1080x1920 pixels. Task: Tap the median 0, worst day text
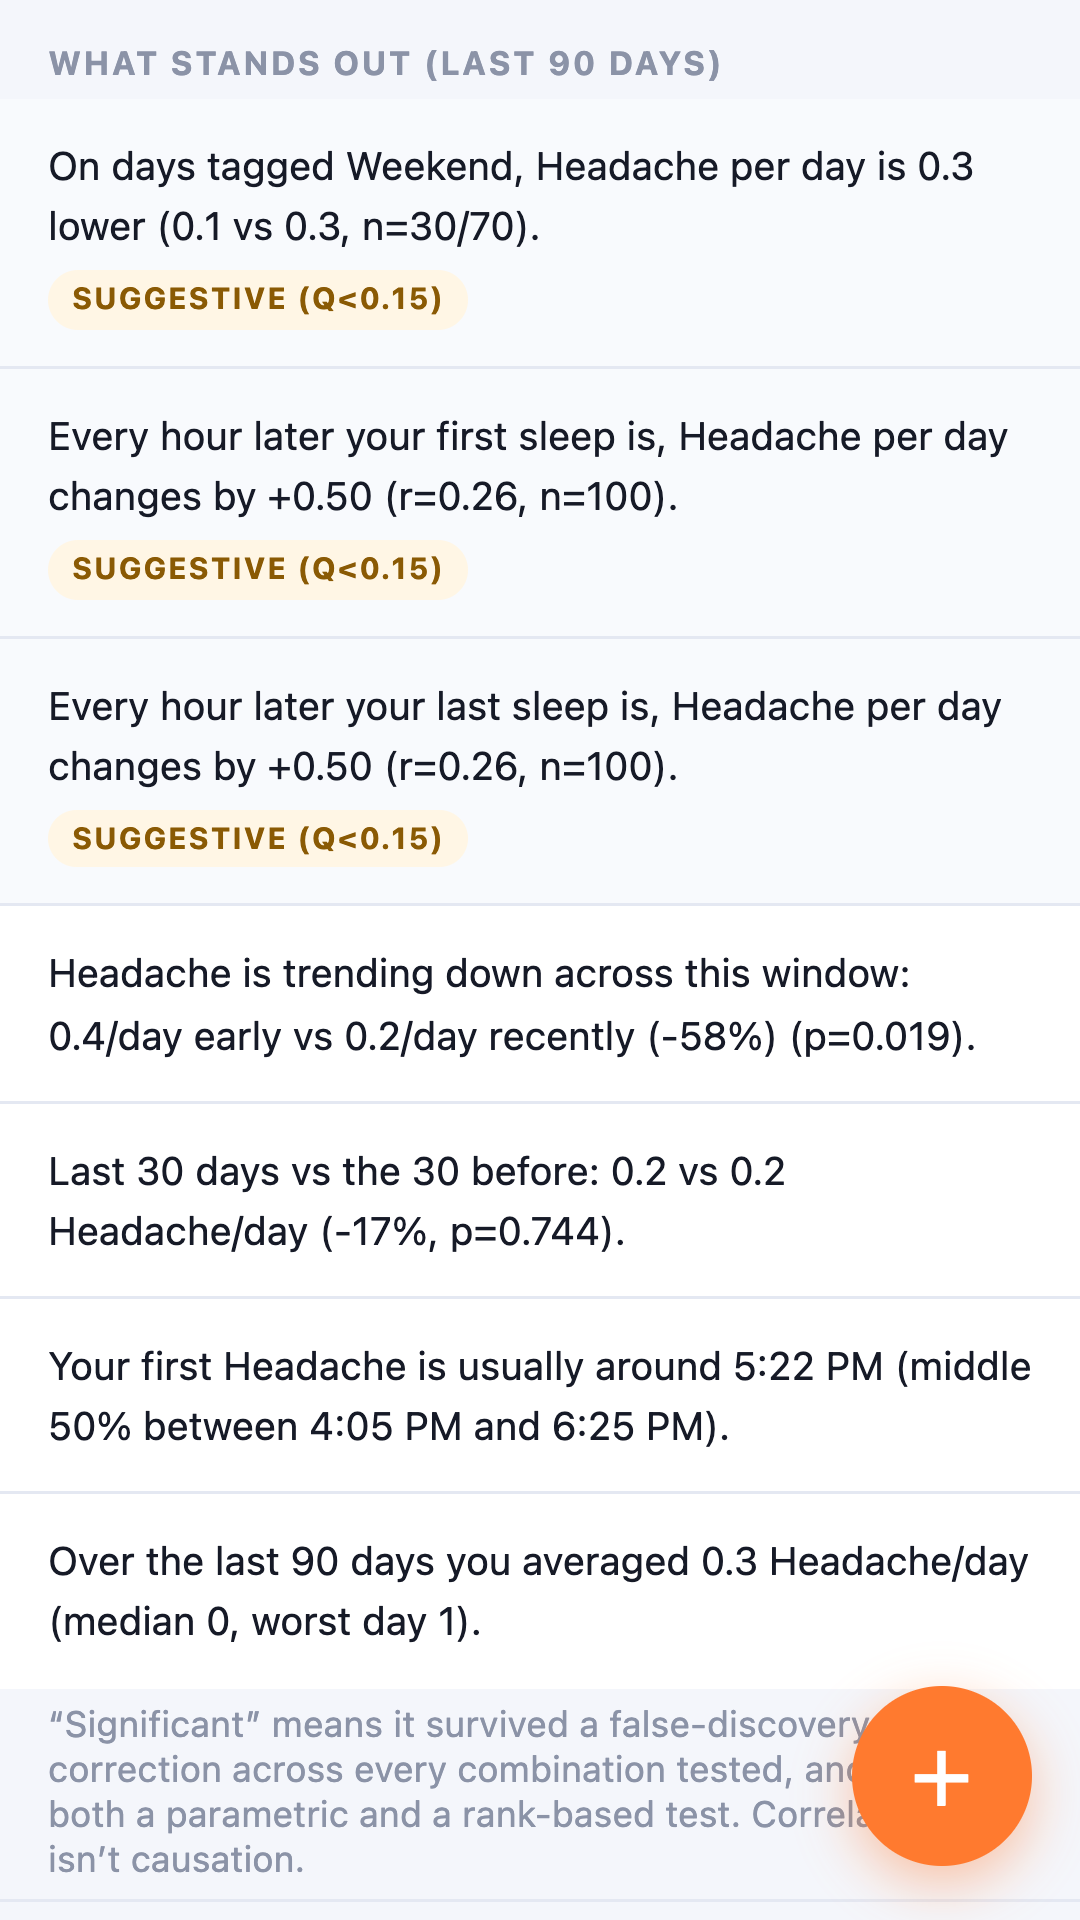coord(244,1622)
